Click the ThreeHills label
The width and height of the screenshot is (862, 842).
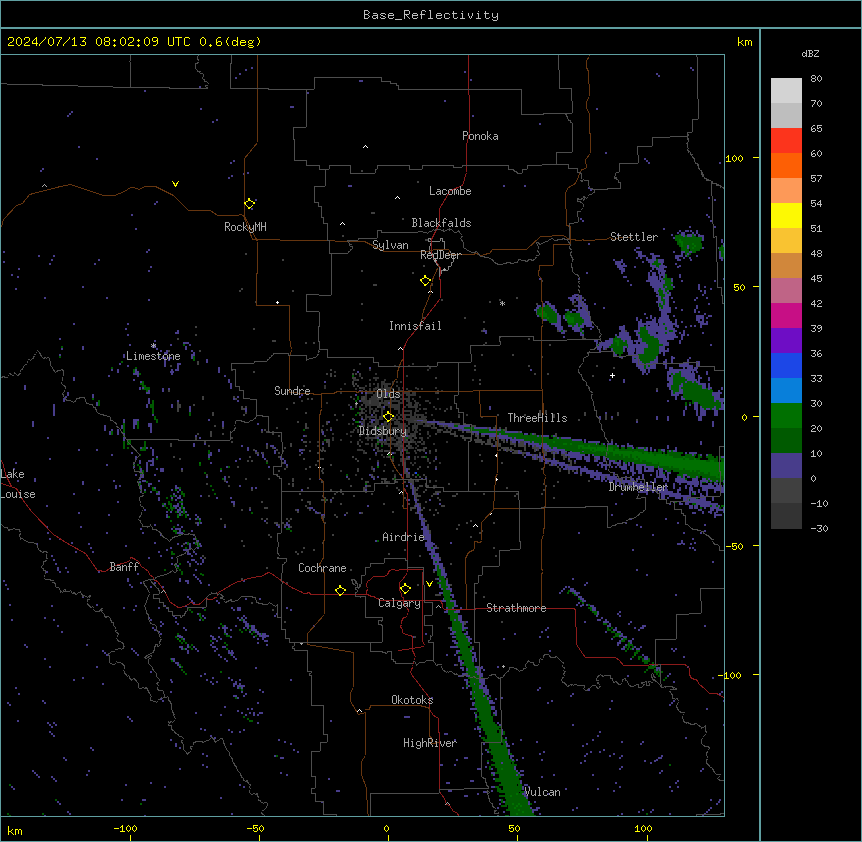(537, 418)
